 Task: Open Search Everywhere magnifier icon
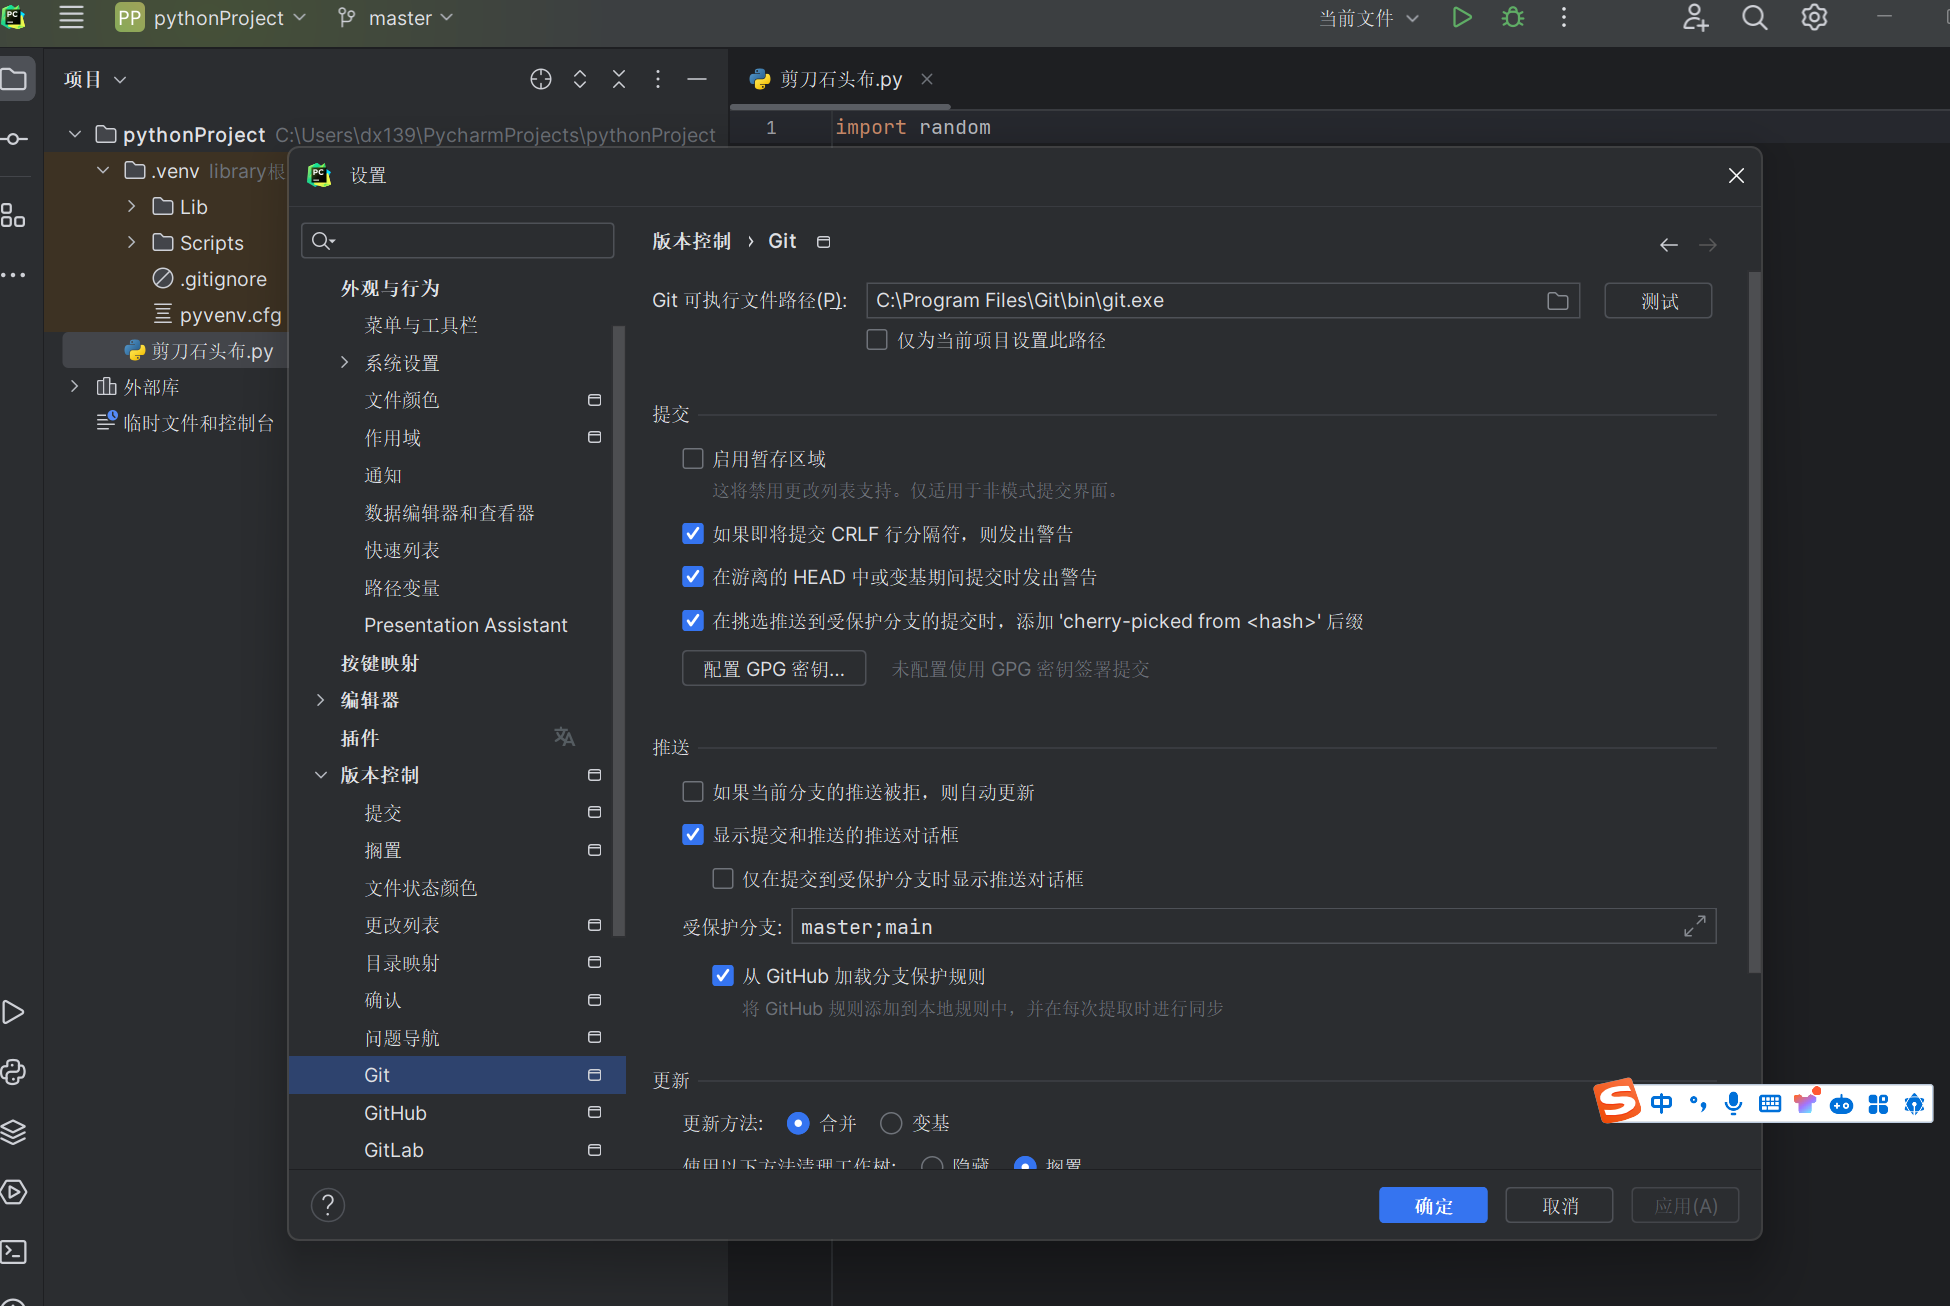(1754, 18)
